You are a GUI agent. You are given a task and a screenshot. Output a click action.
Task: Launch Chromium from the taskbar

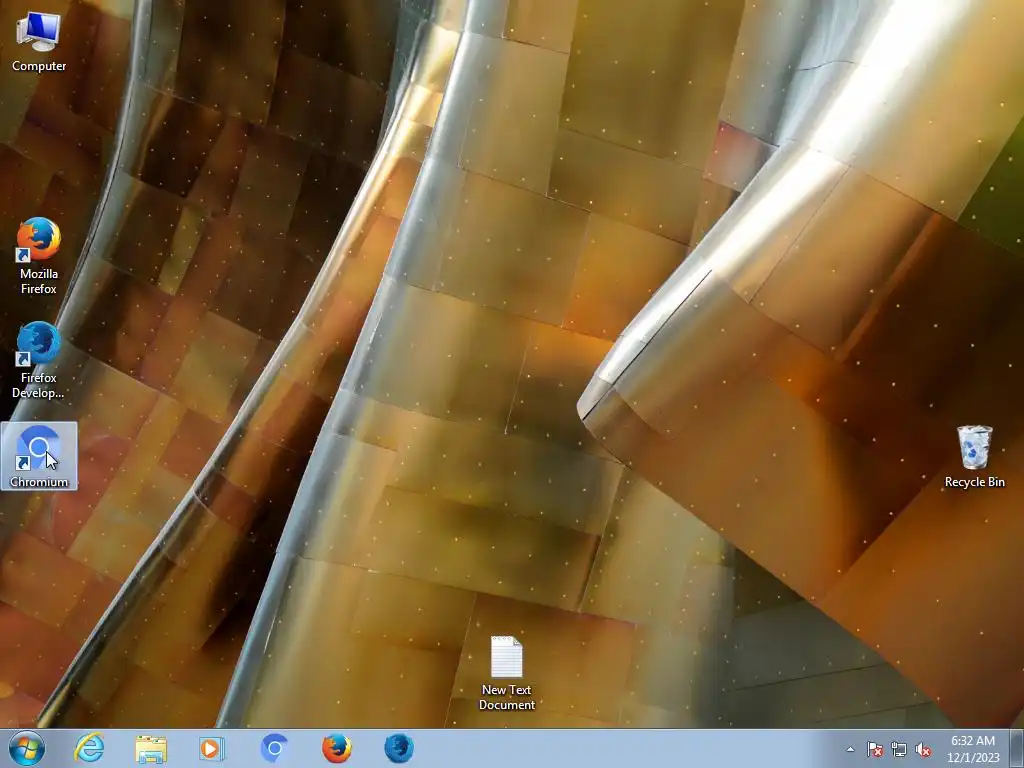point(274,748)
